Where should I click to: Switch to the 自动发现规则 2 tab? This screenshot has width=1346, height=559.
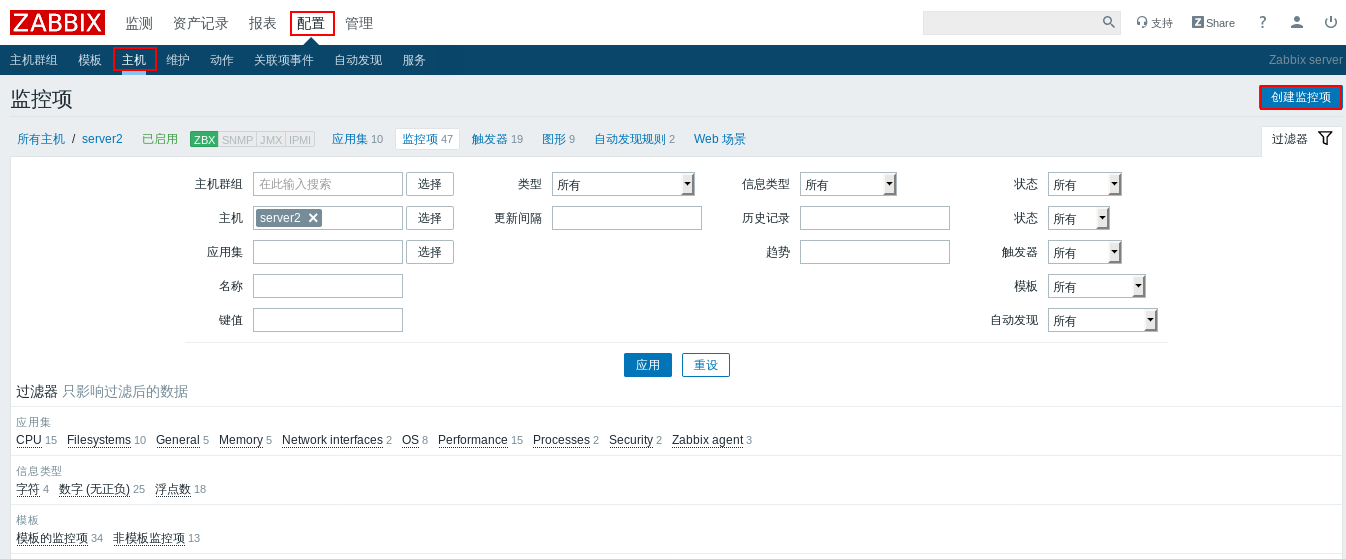634,139
